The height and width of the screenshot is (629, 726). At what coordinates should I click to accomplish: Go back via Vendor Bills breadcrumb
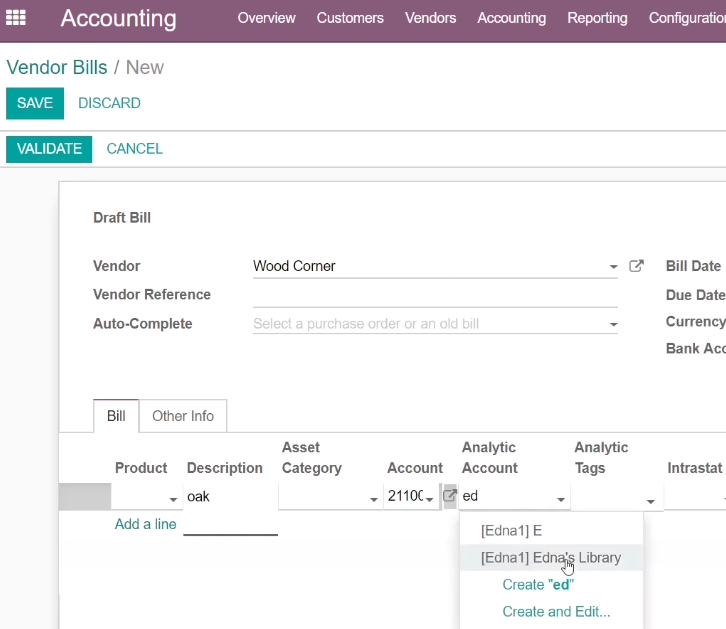pos(57,68)
